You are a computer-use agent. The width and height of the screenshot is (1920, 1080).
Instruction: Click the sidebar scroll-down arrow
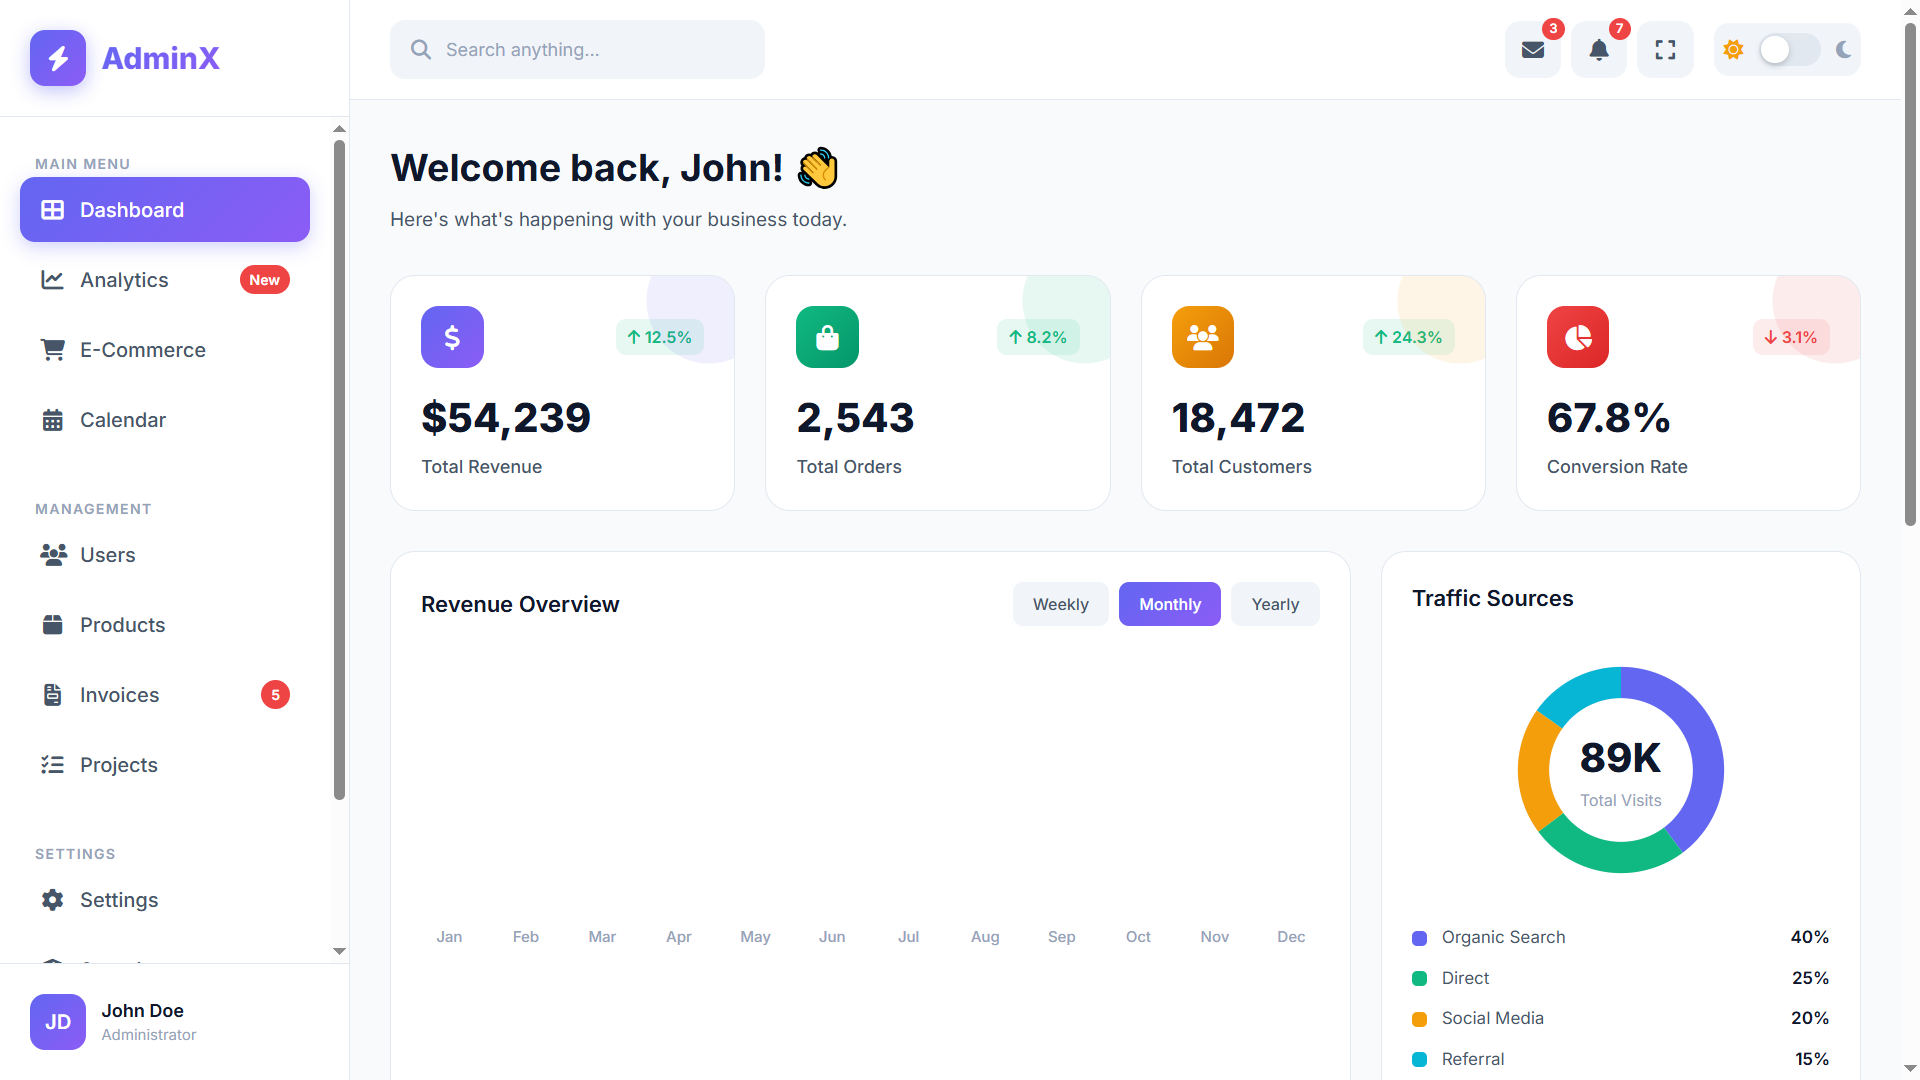(x=339, y=951)
